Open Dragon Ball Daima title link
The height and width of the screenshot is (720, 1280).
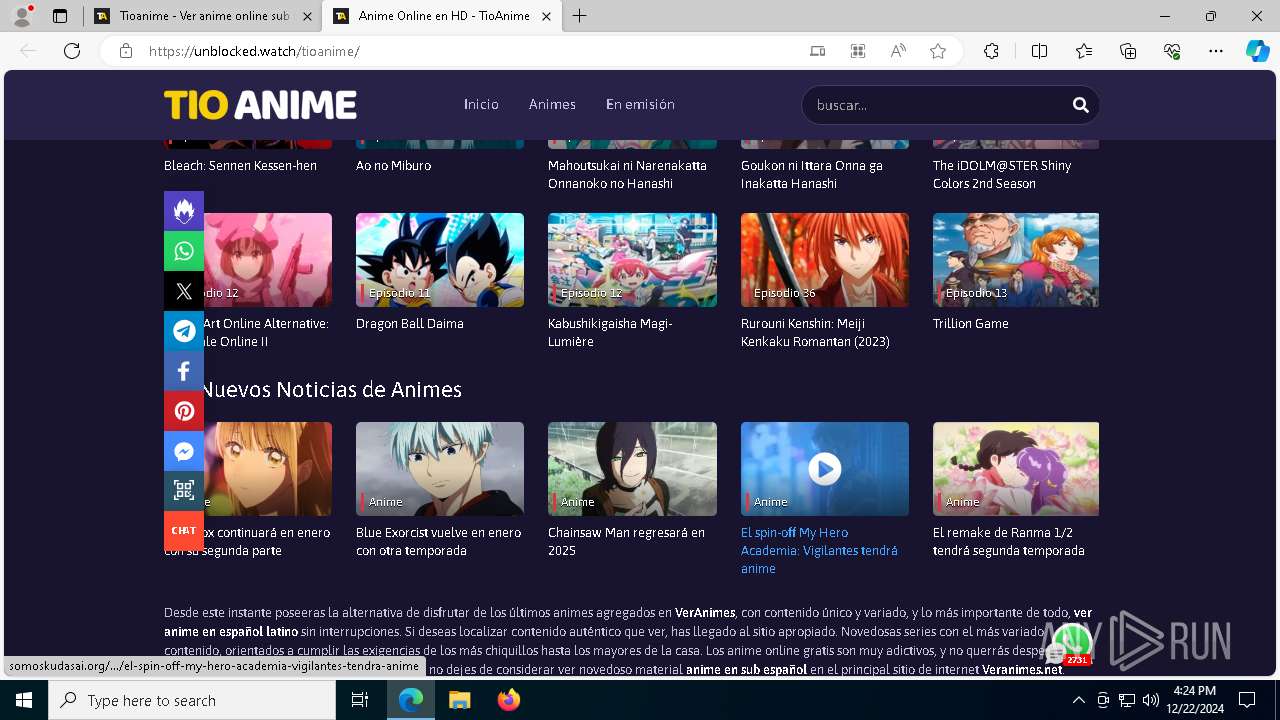click(410, 324)
